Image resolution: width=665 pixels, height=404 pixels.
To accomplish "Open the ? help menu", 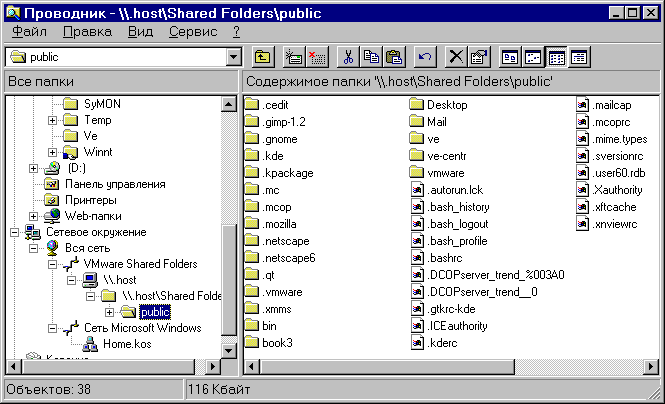I will point(236,32).
